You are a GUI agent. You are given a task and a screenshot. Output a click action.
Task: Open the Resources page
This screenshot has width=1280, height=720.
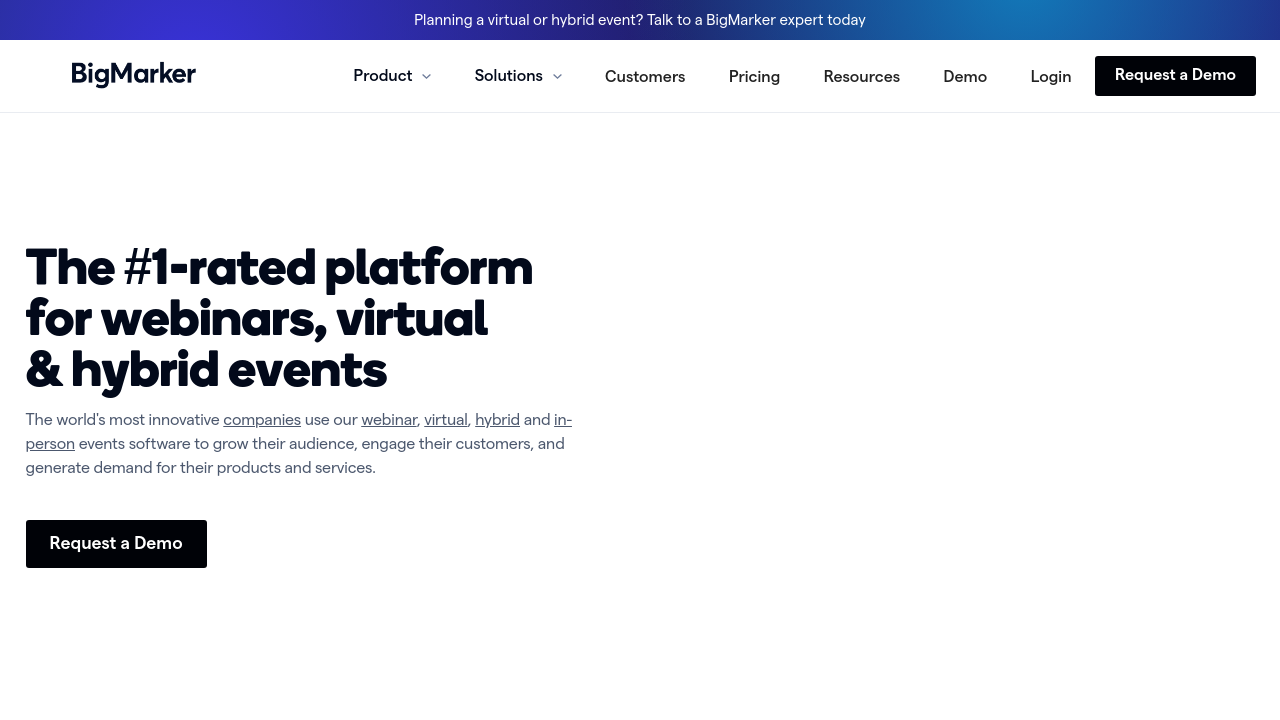pos(862,77)
